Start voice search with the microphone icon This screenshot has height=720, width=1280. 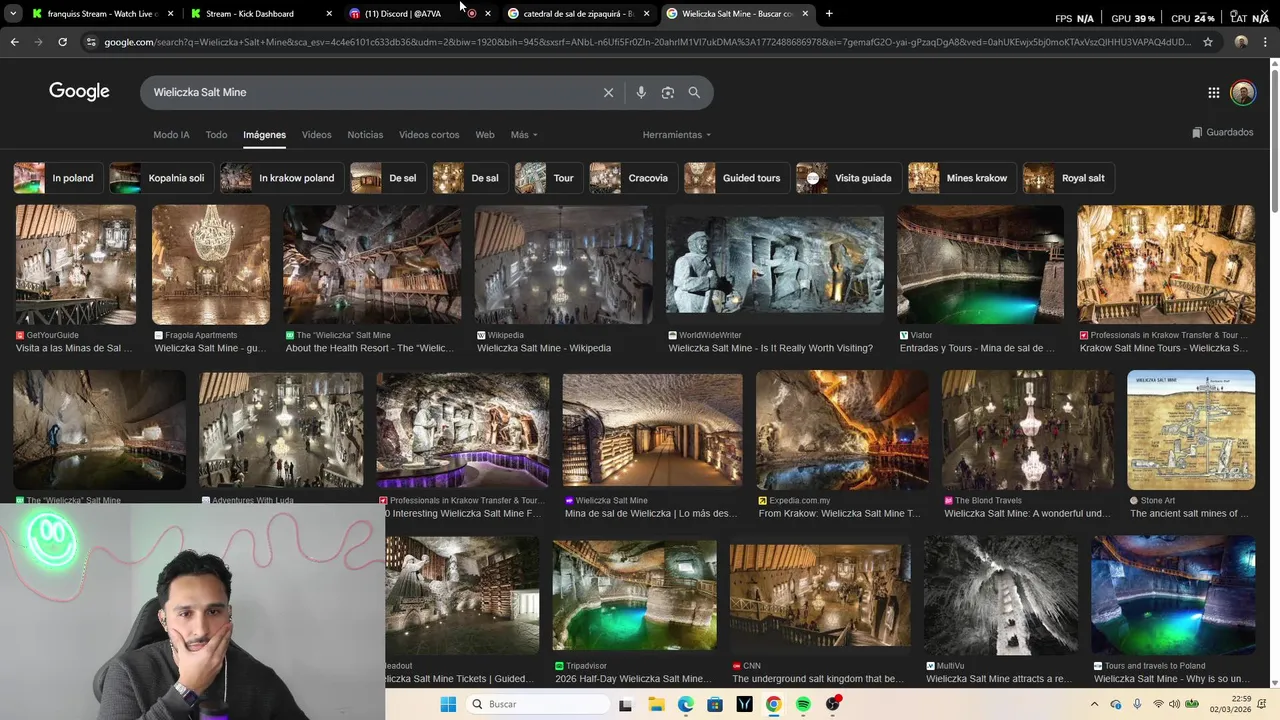pos(641,92)
